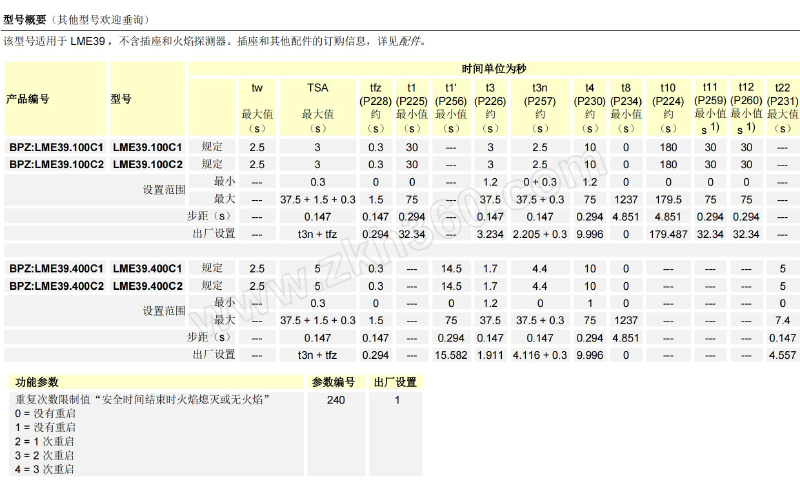Click the t1' (P256) column header
The height and width of the screenshot is (487, 800).
pos(451,107)
